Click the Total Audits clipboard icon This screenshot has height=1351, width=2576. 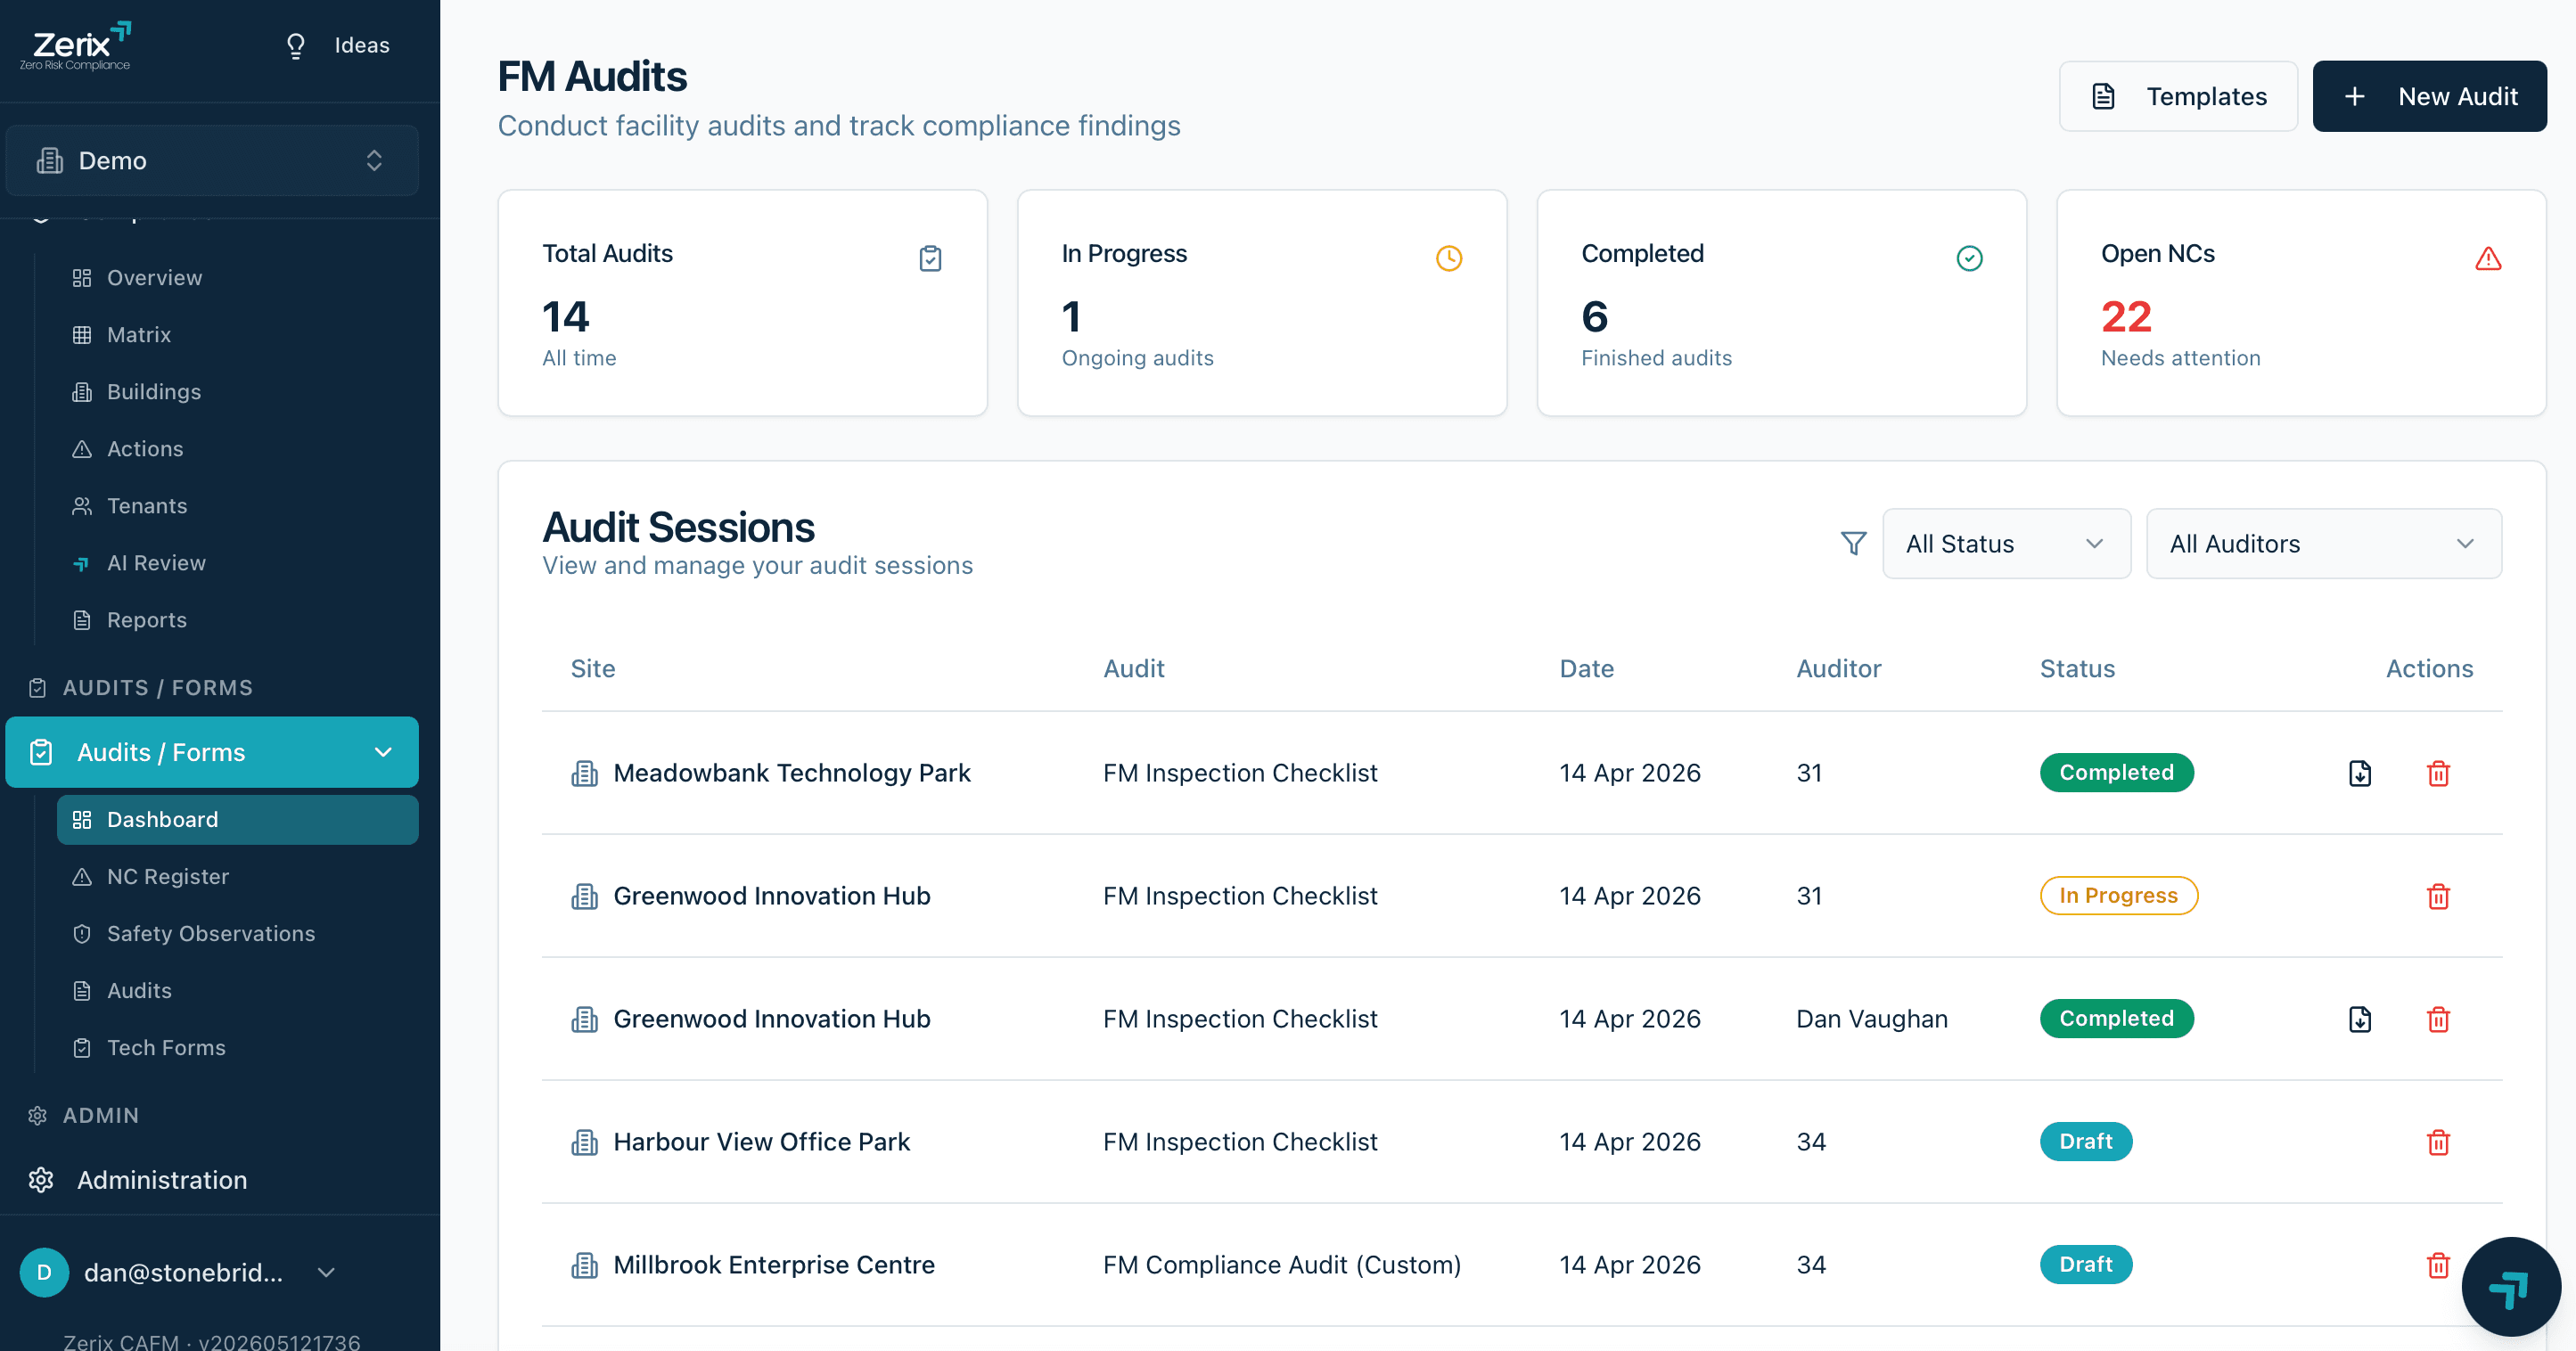coord(930,258)
